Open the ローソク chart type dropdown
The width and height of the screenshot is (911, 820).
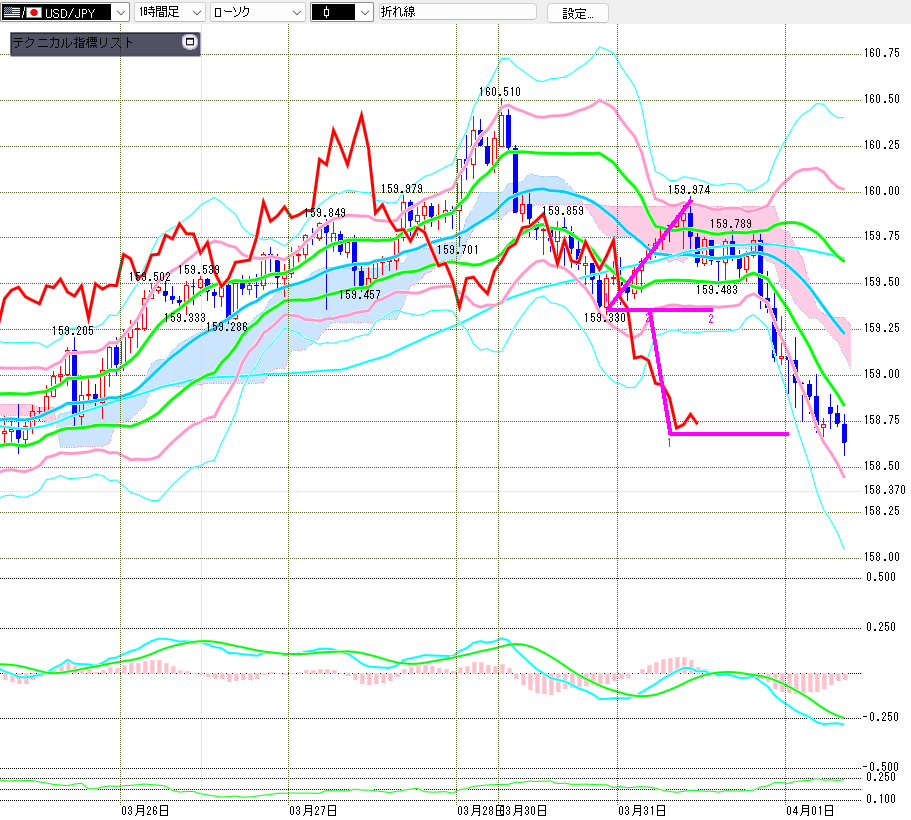click(295, 12)
